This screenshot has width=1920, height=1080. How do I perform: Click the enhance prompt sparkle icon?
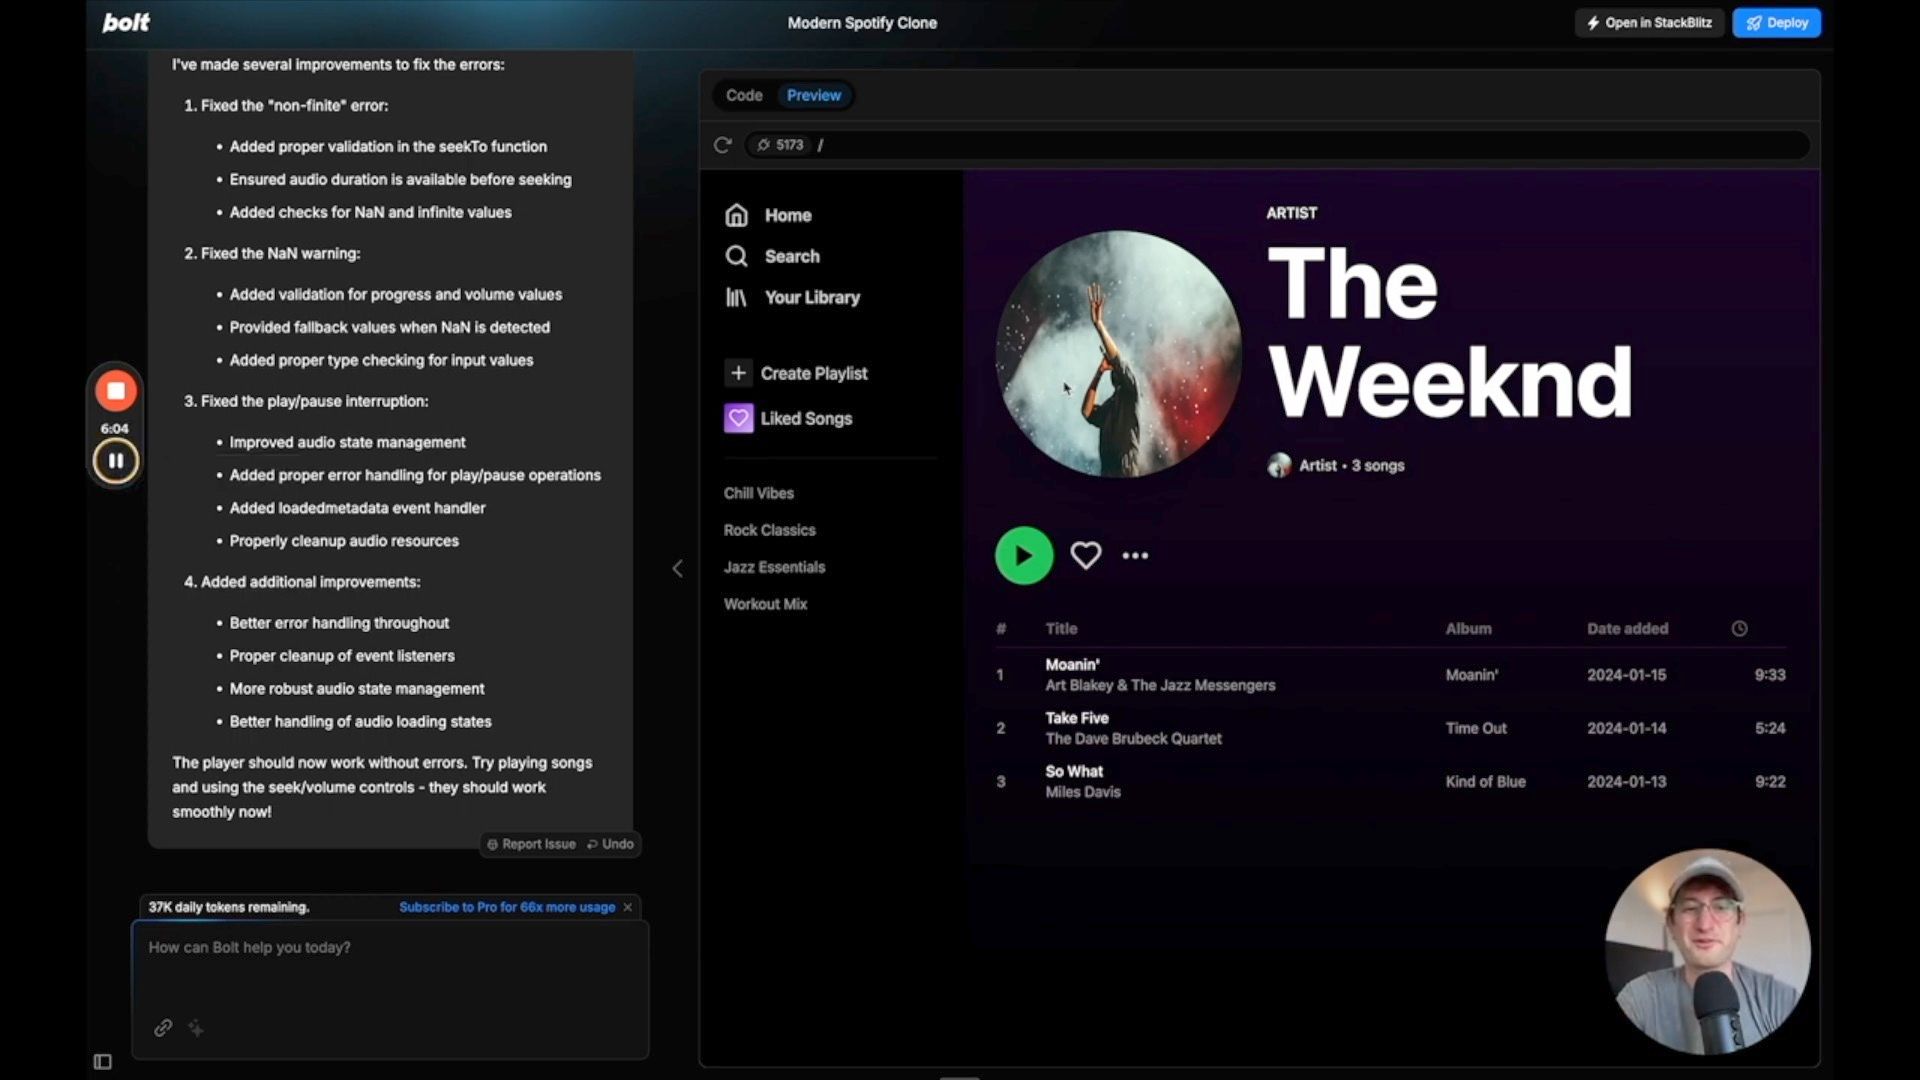click(196, 1028)
